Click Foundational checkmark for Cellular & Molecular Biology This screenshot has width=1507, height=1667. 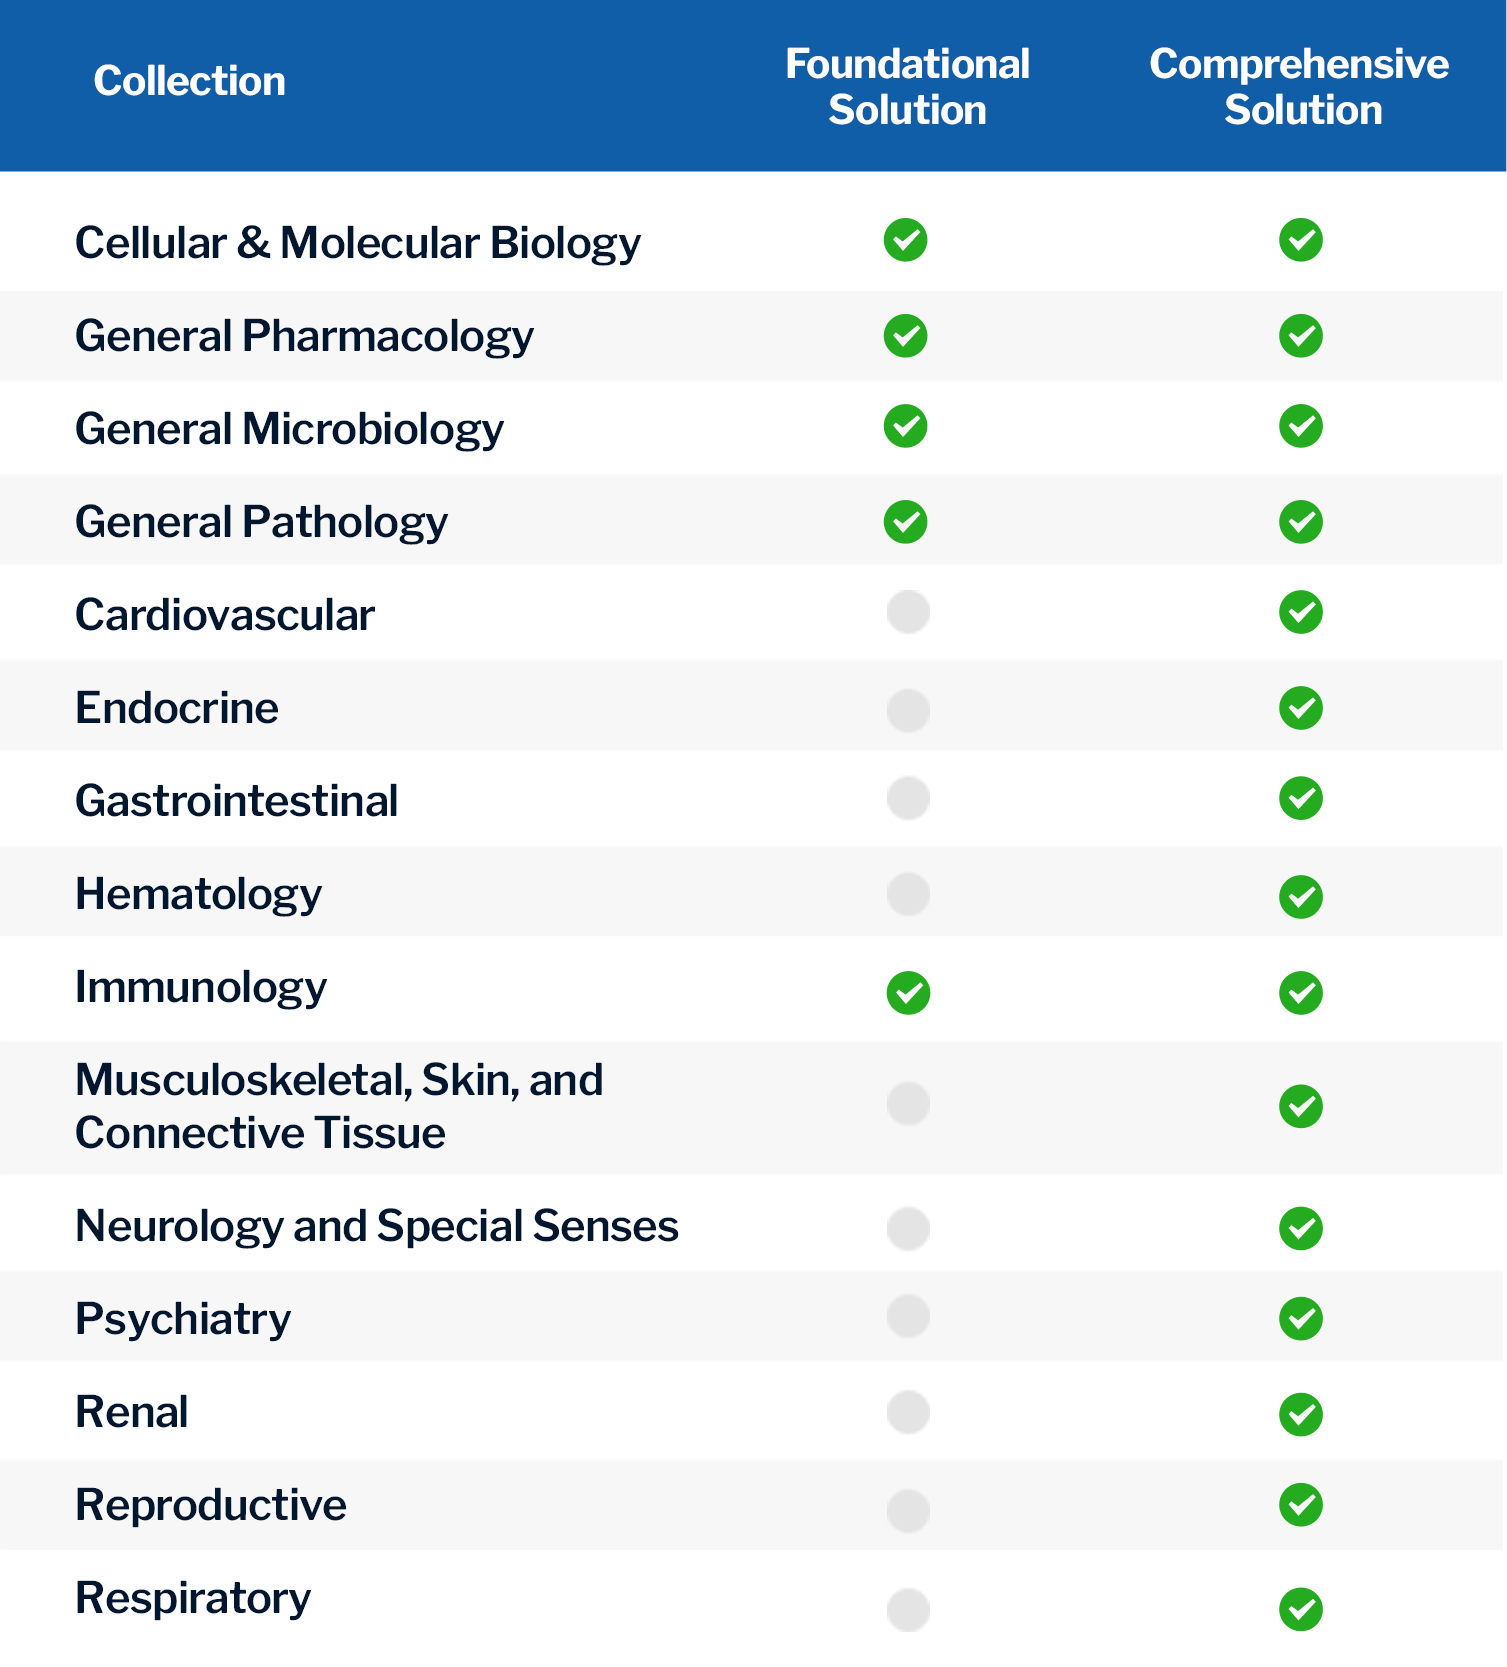tap(905, 240)
